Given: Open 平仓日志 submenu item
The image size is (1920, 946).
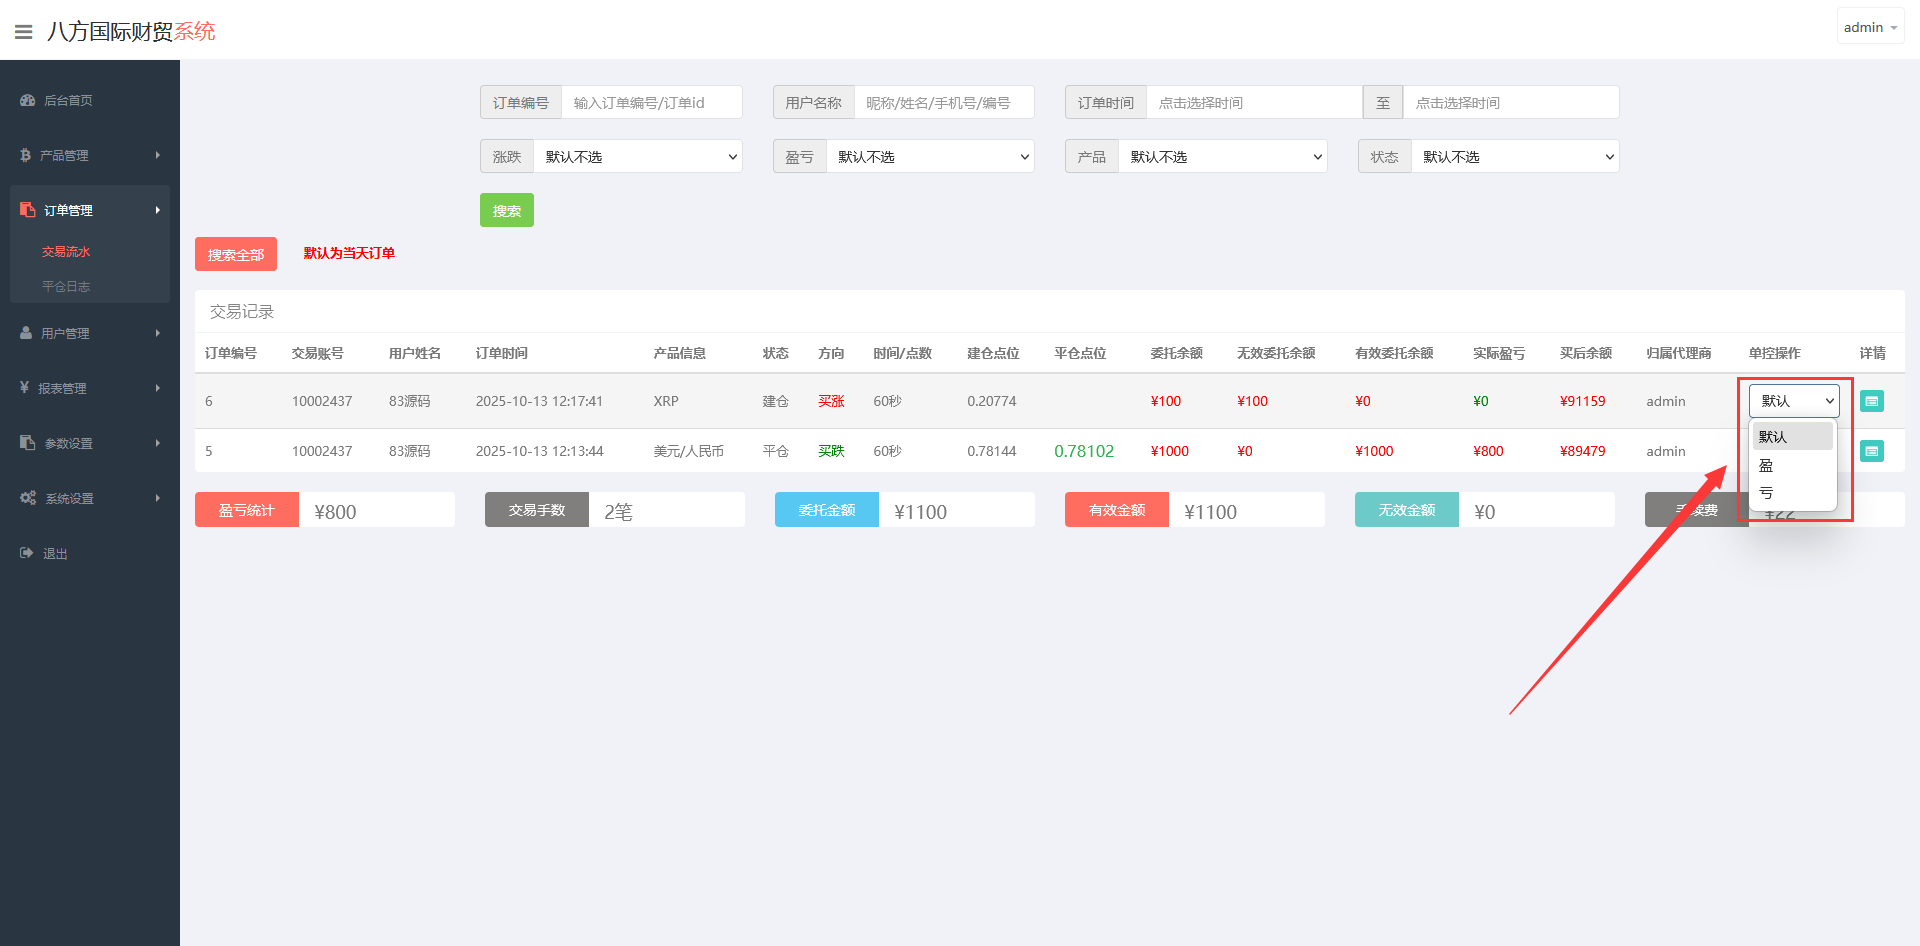Looking at the screenshot, I should tap(66, 287).
